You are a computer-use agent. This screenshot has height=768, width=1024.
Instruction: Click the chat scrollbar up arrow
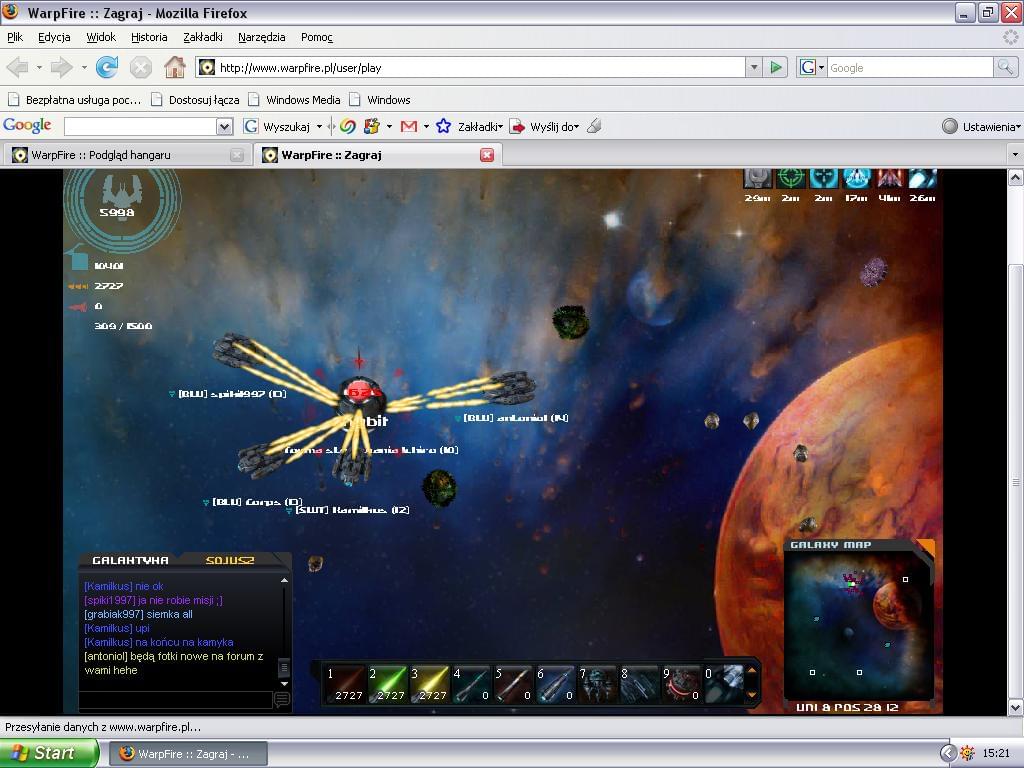(284, 580)
